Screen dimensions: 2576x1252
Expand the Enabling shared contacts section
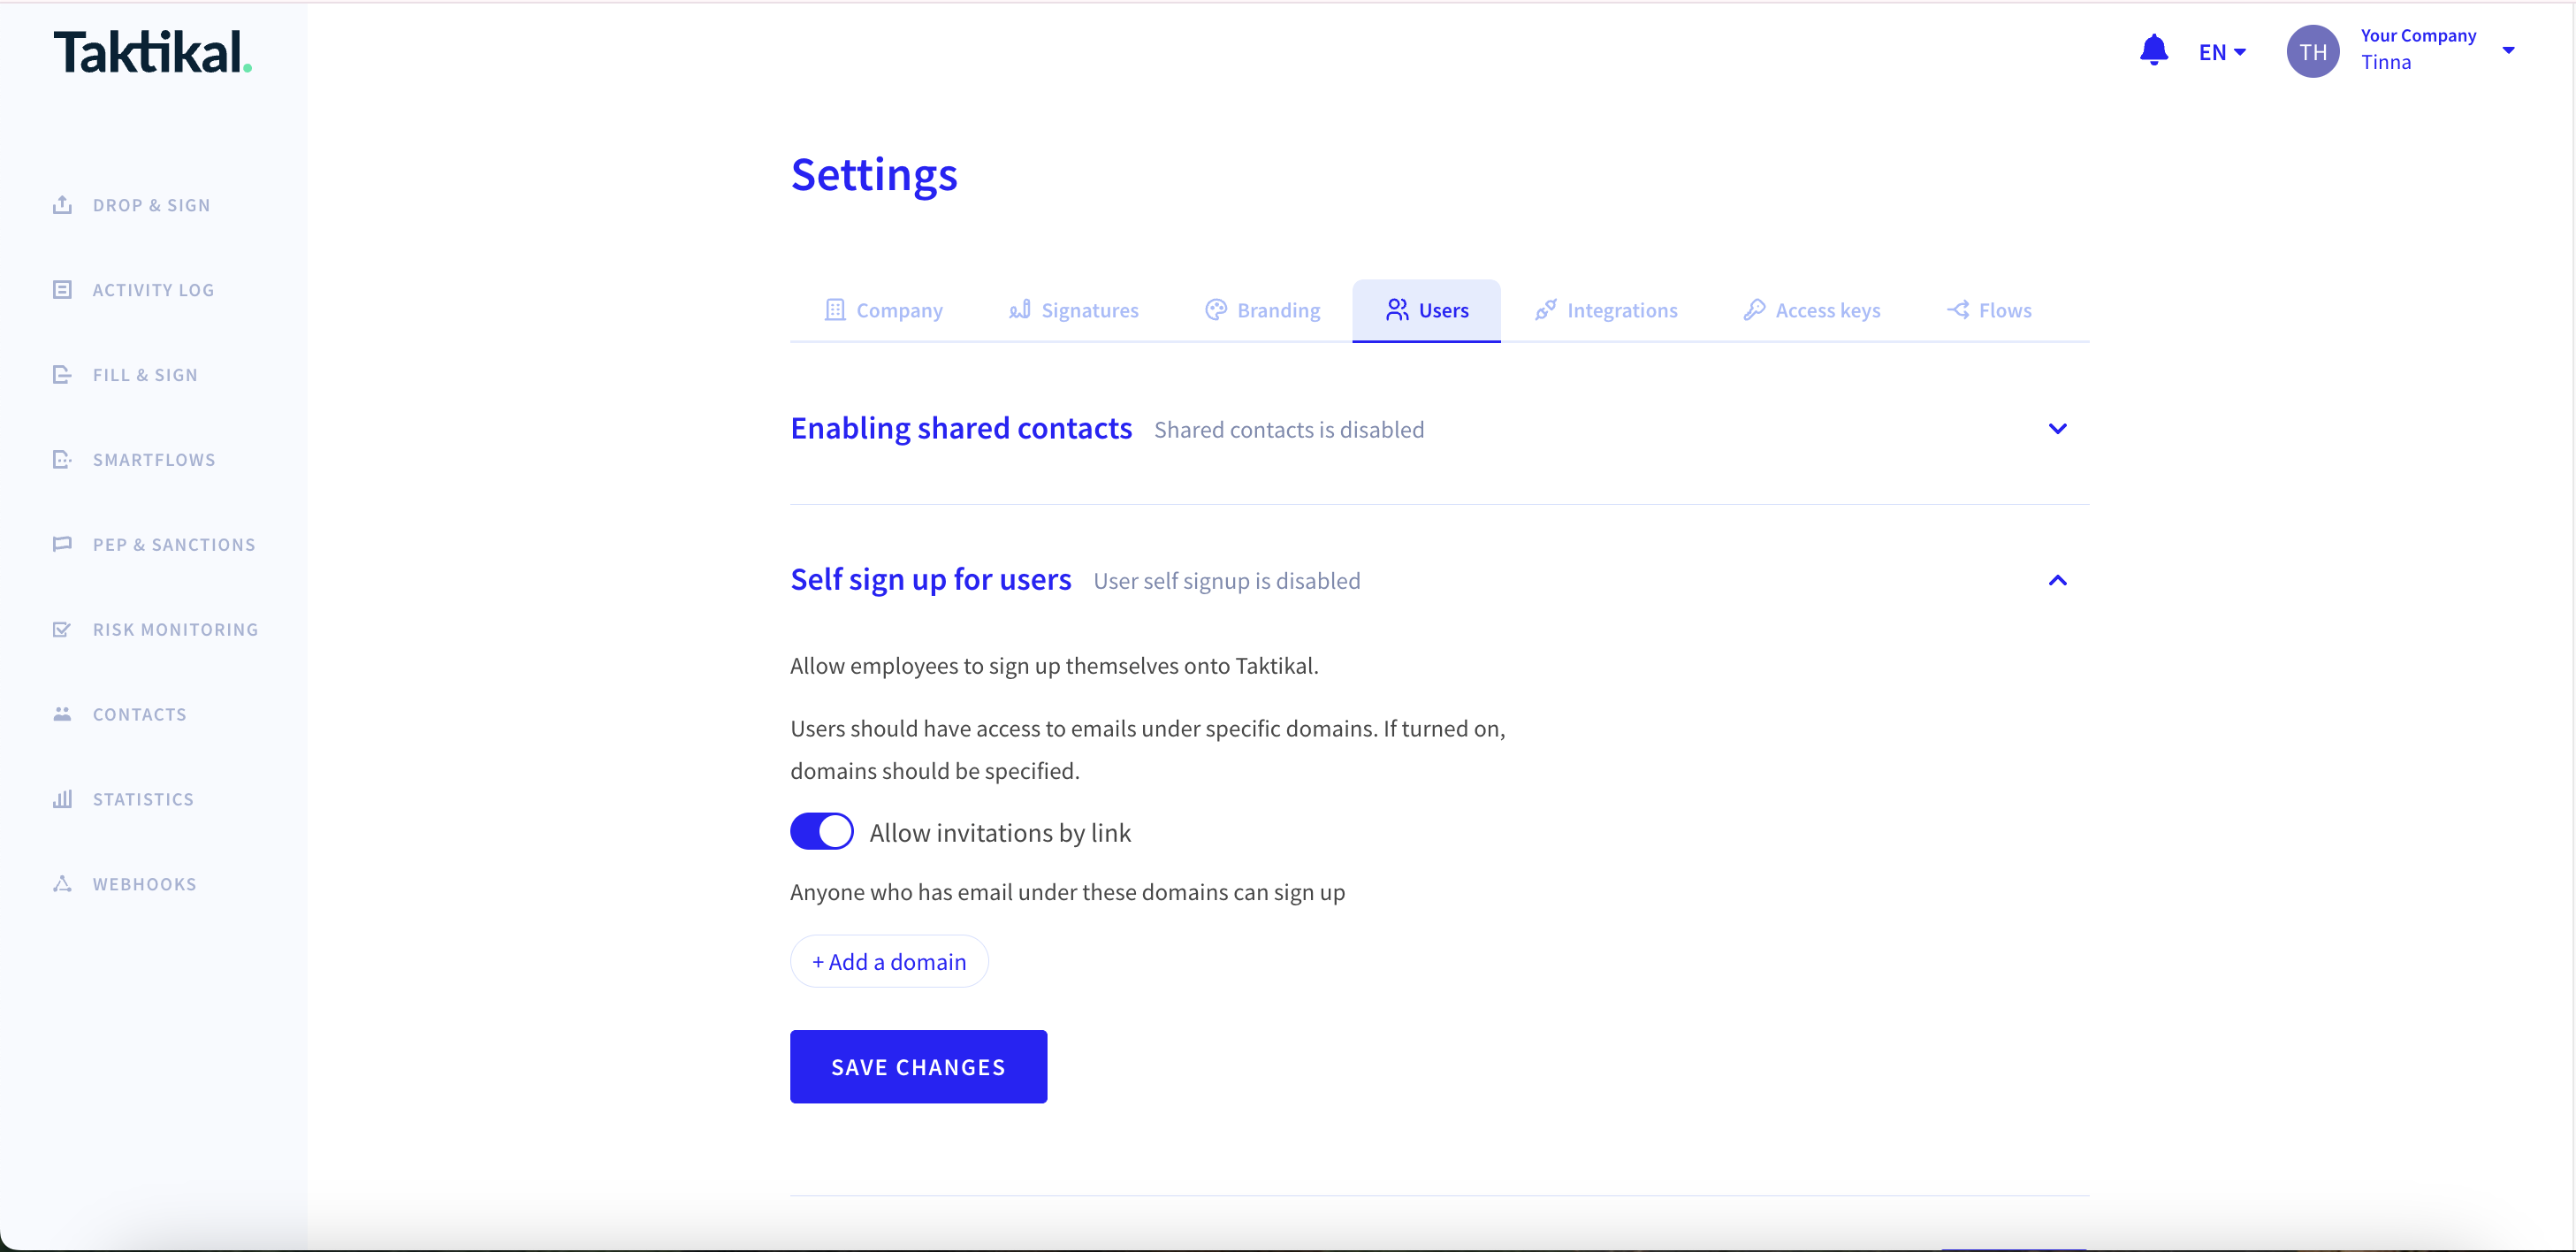tap(2057, 429)
